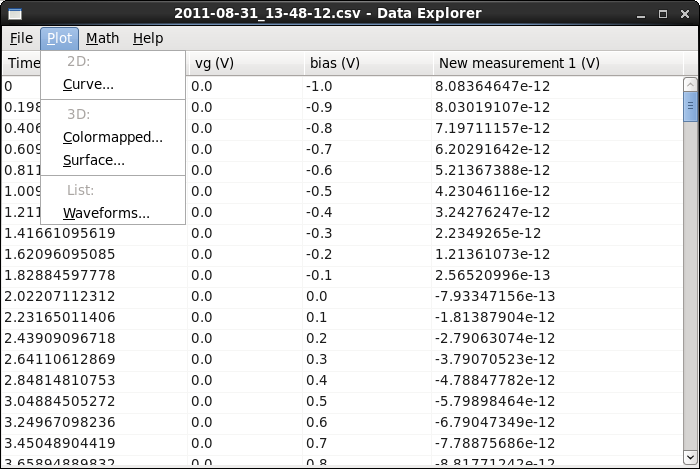Select cell -7.93347156e-13
Image resolution: width=700 pixels, height=469 pixels.
point(557,296)
